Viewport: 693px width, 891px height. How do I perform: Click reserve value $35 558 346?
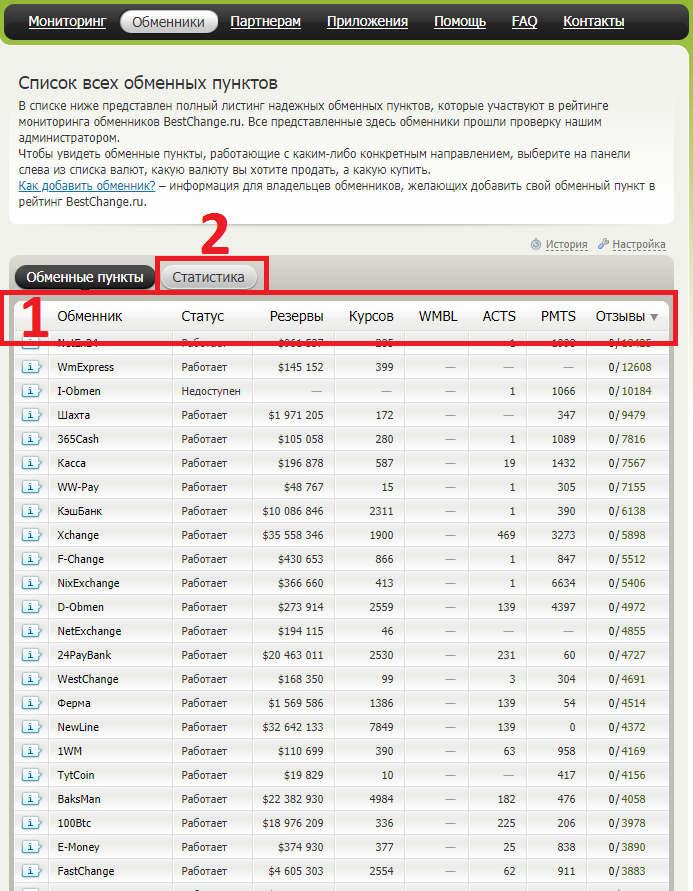(x=293, y=535)
